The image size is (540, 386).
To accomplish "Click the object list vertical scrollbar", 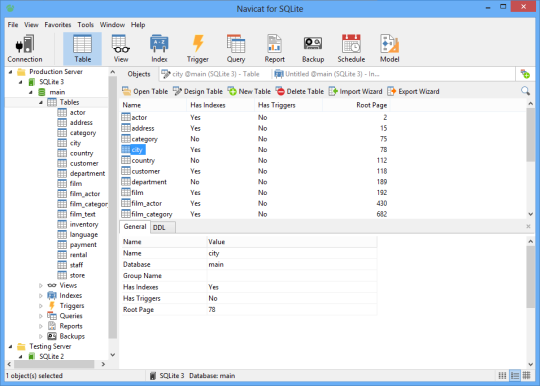I will point(530,134).
